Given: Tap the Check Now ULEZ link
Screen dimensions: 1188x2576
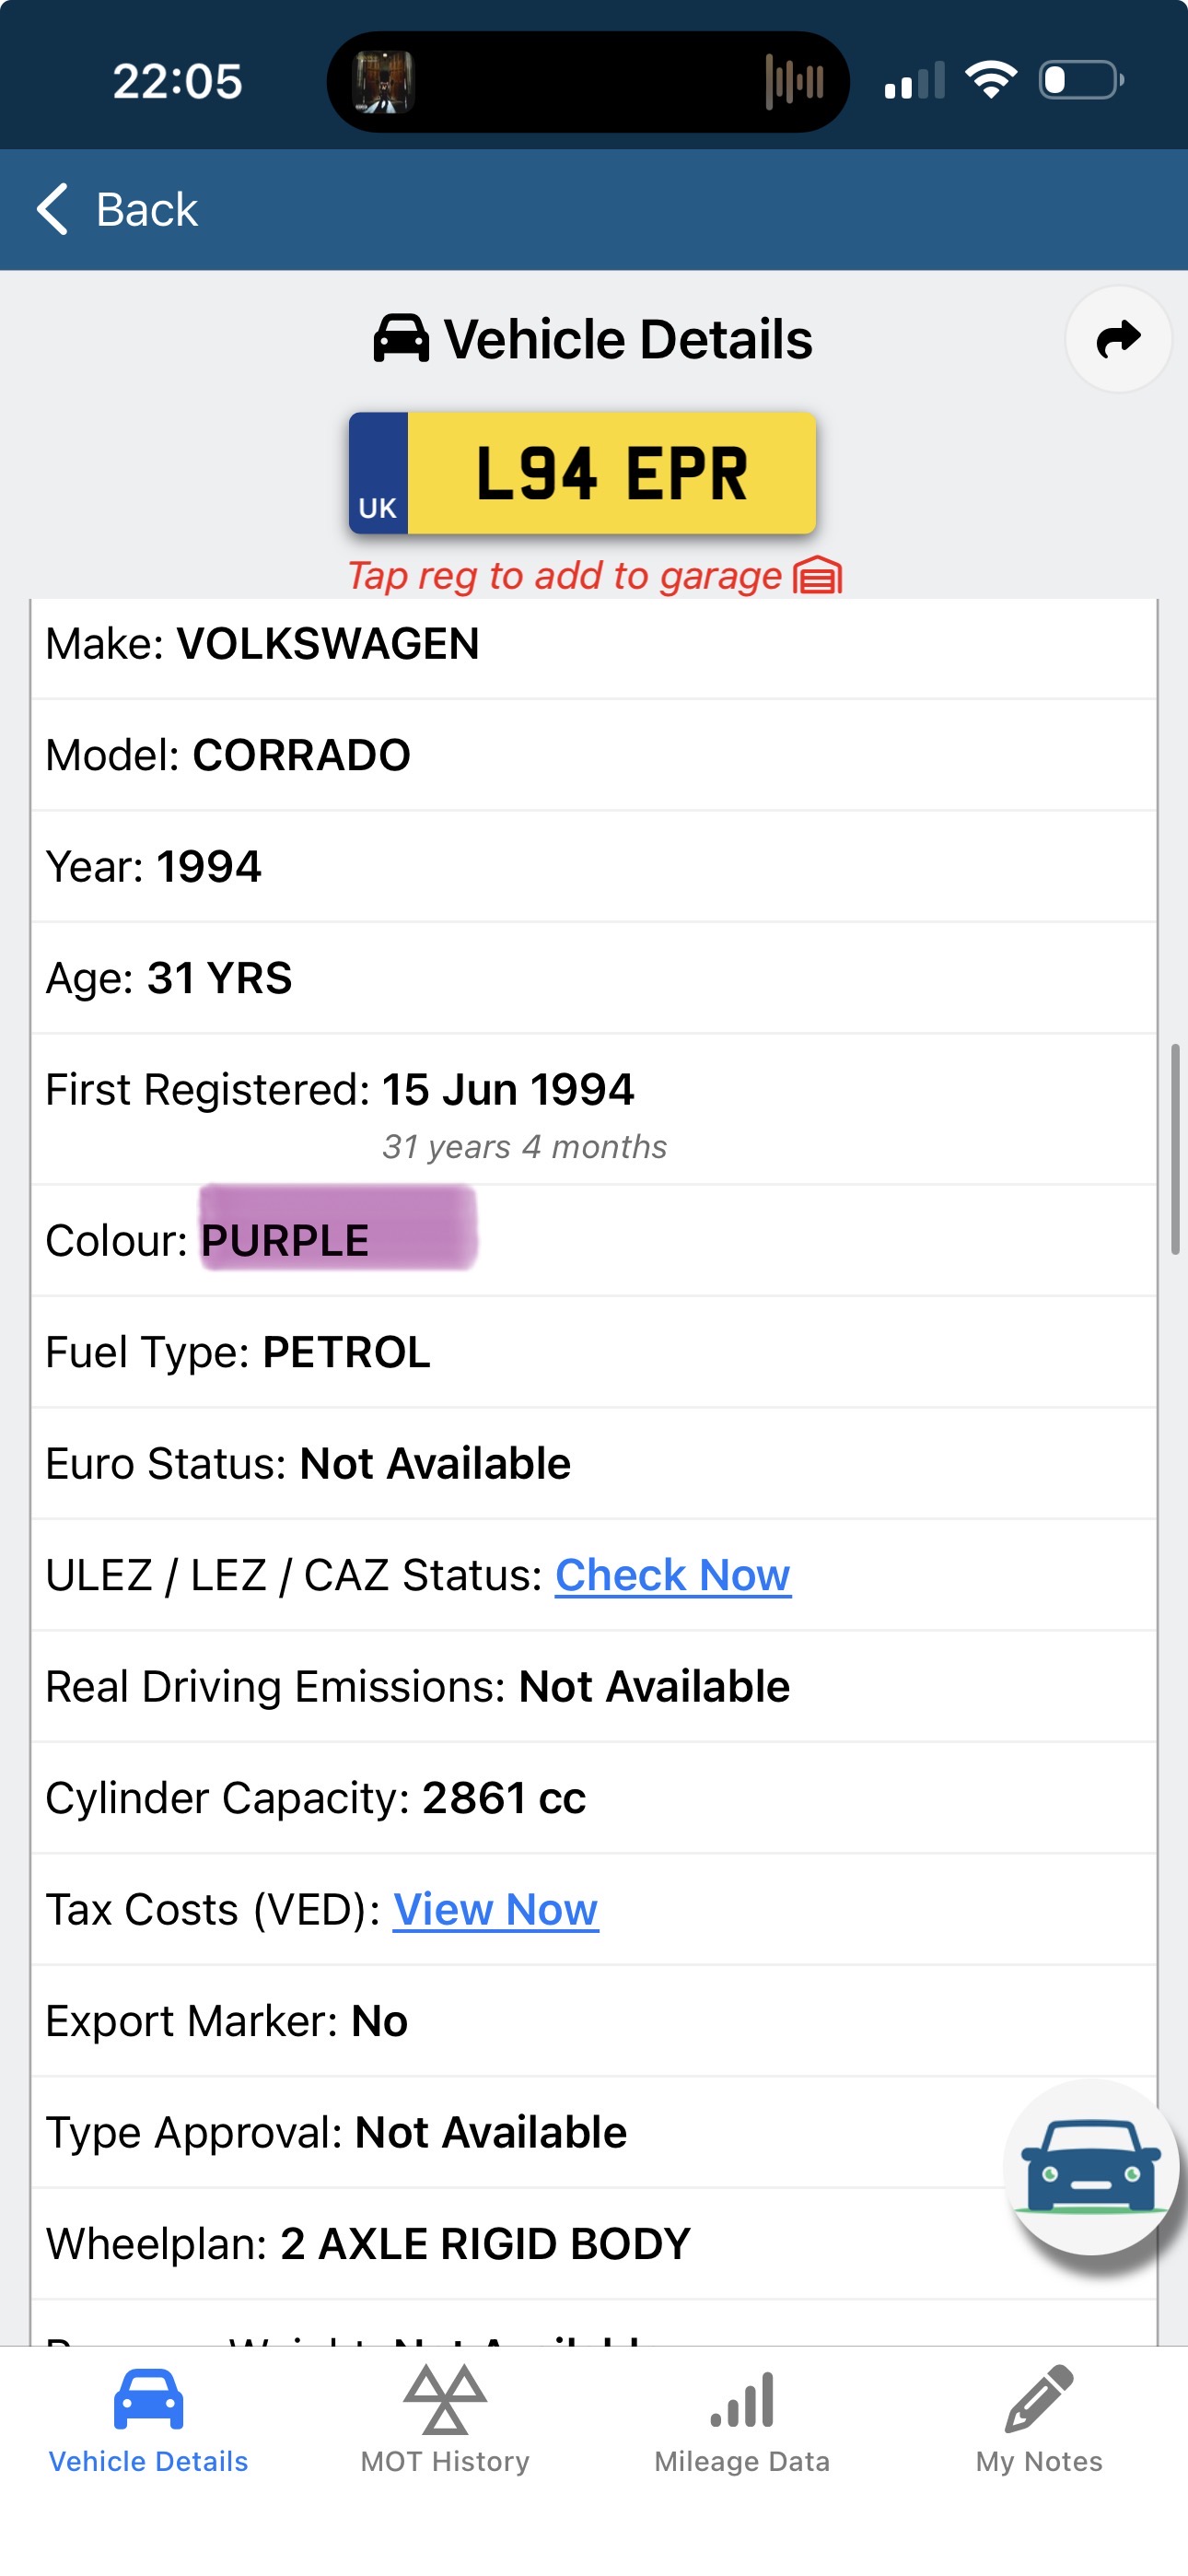Looking at the screenshot, I should tap(673, 1576).
